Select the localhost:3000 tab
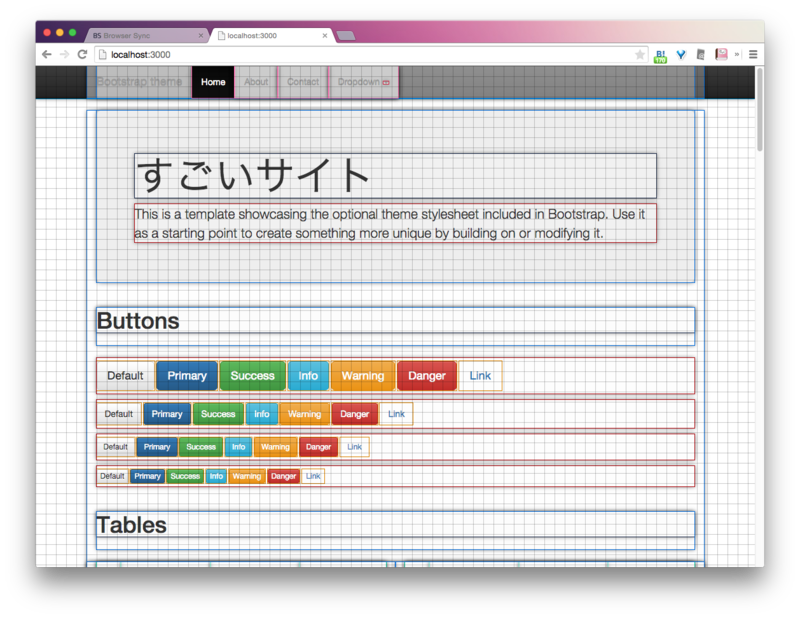Screen dimensions: 800x618 (272, 35)
